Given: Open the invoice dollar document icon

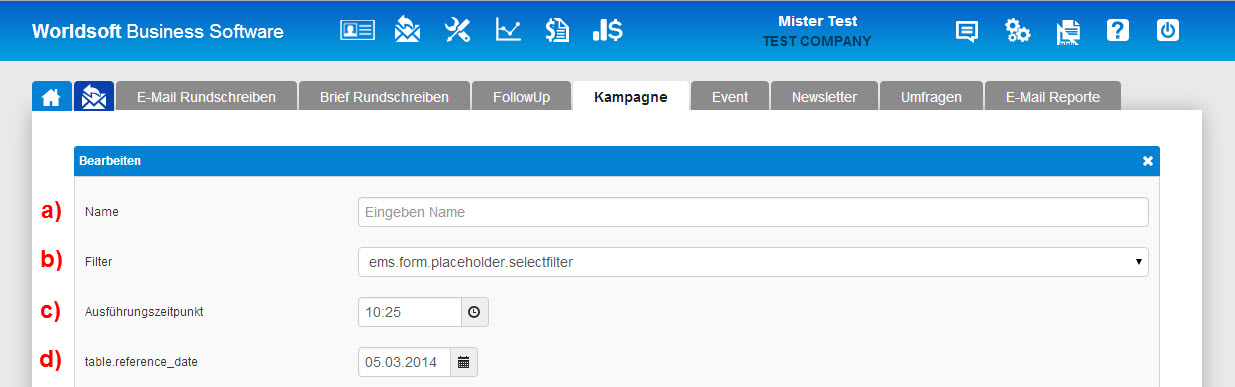Looking at the screenshot, I should click(x=557, y=30).
